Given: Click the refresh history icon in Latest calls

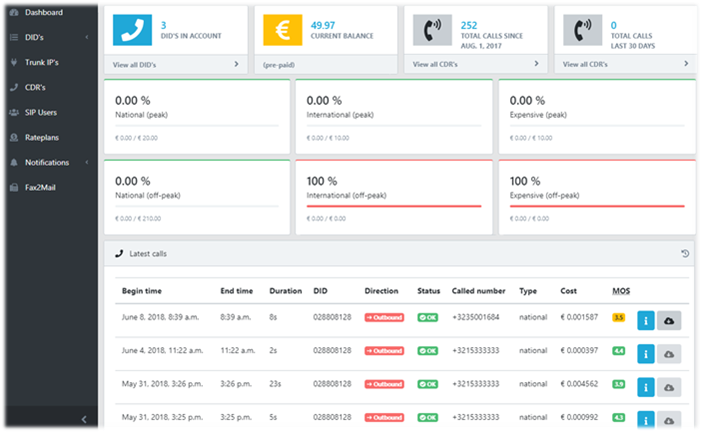Looking at the screenshot, I should coord(685,254).
